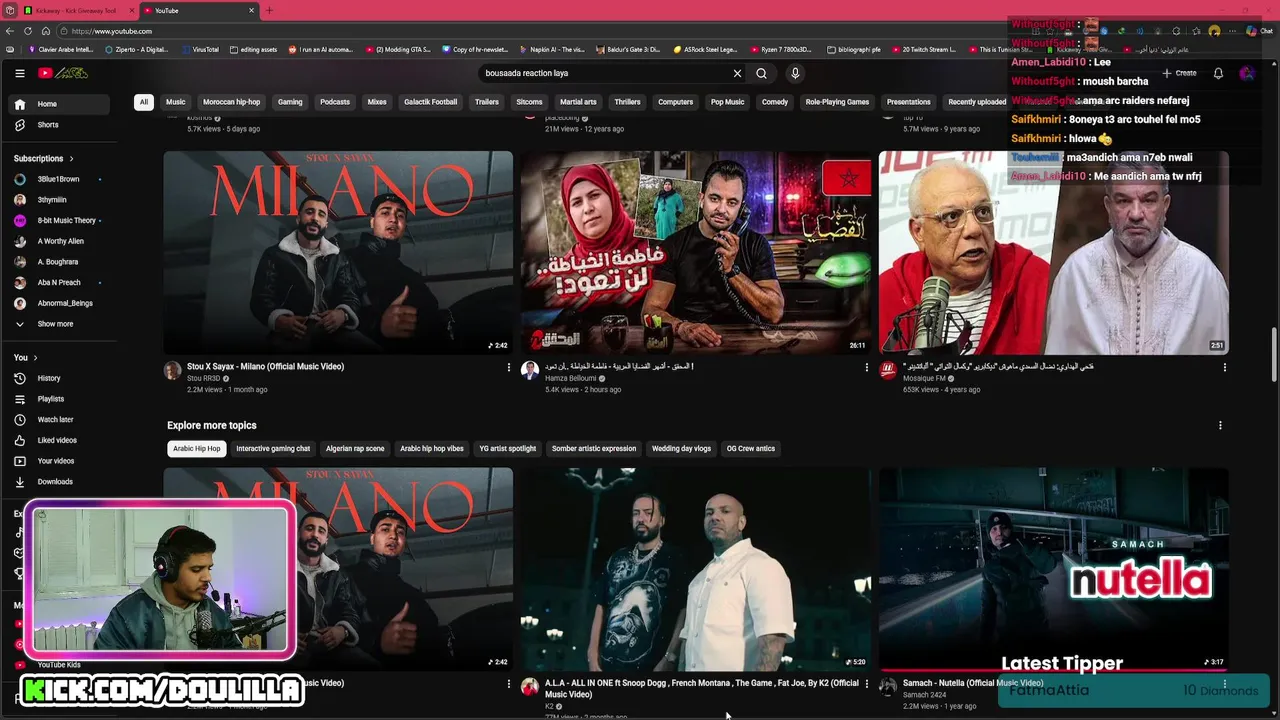Open the Aba N Preach subscription
The height and width of the screenshot is (720, 1280).
click(x=58, y=282)
